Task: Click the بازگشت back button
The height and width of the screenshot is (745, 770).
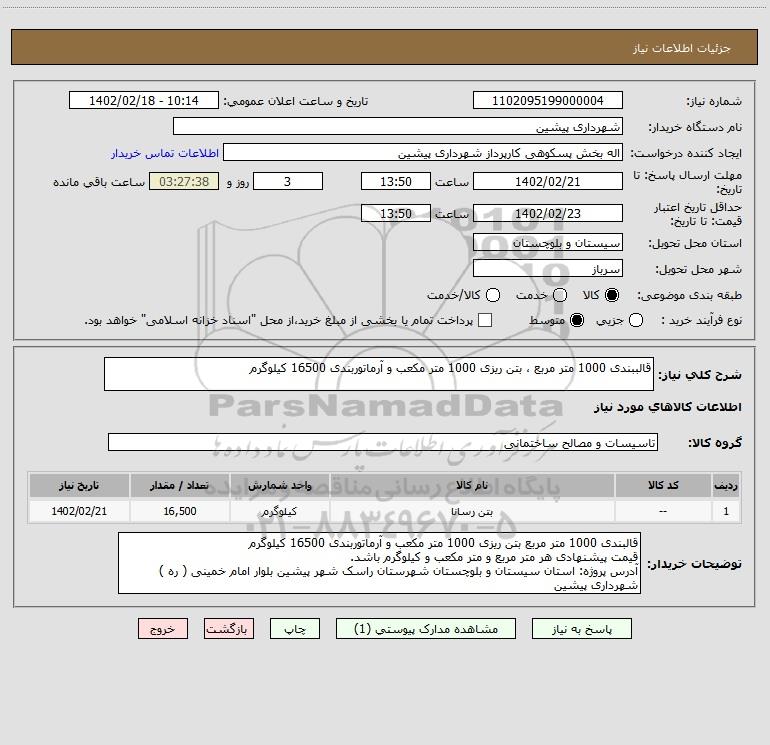Action: [x=229, y=629]
